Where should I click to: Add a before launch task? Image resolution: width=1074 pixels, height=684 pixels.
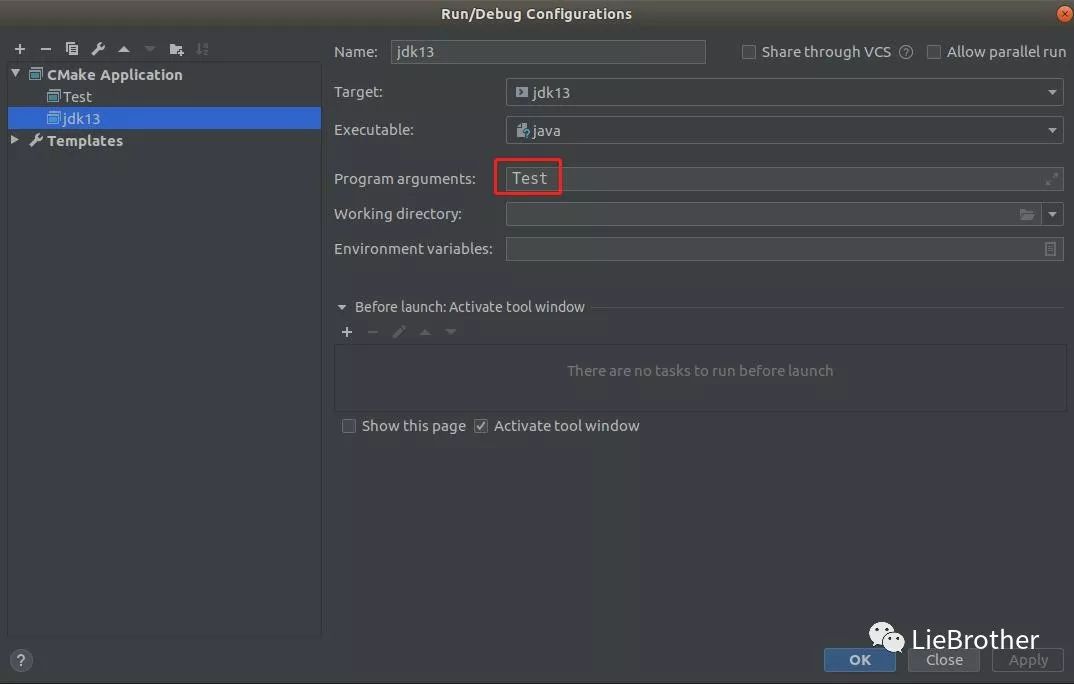[347, 332]
